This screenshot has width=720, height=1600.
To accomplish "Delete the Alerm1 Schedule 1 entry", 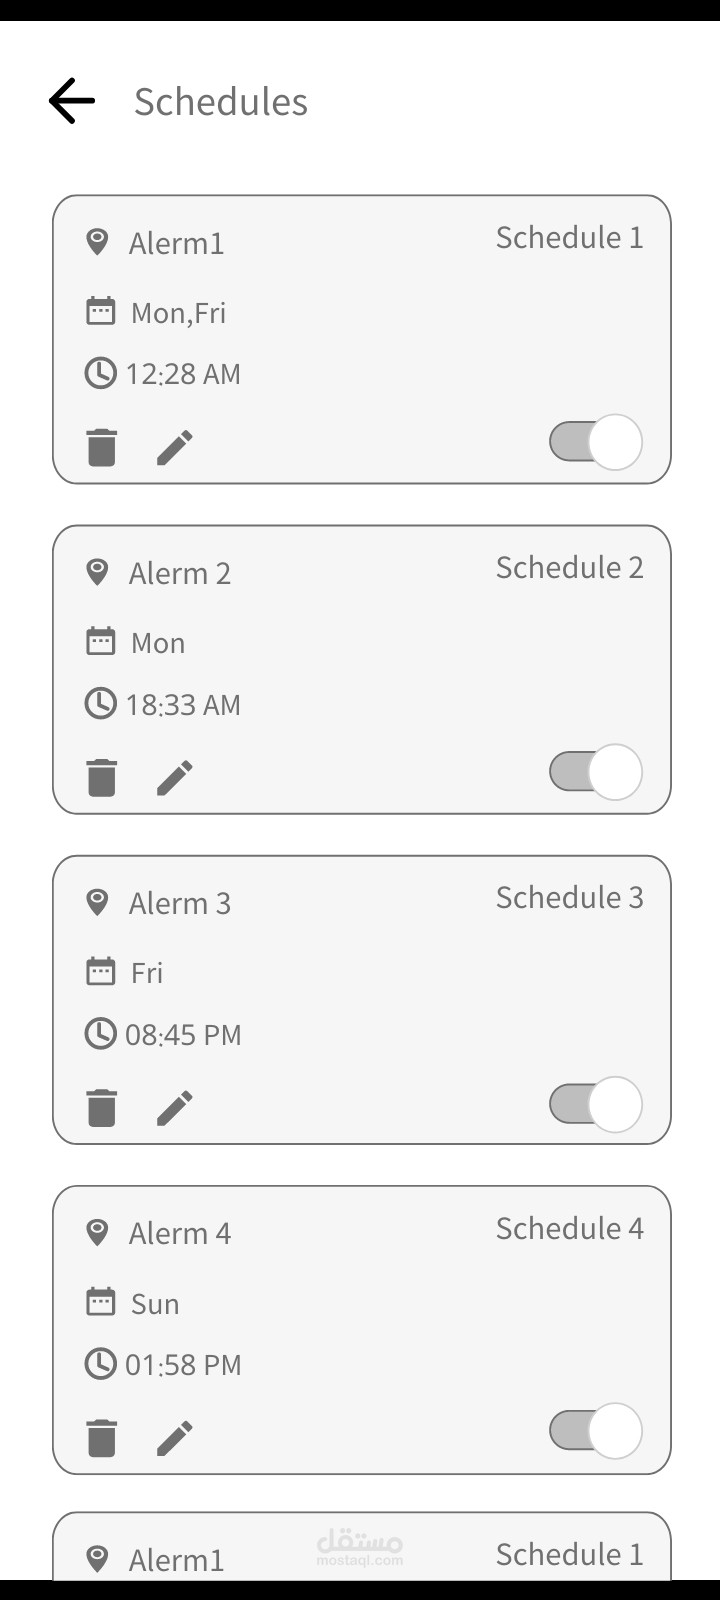I will pos(102,447).
